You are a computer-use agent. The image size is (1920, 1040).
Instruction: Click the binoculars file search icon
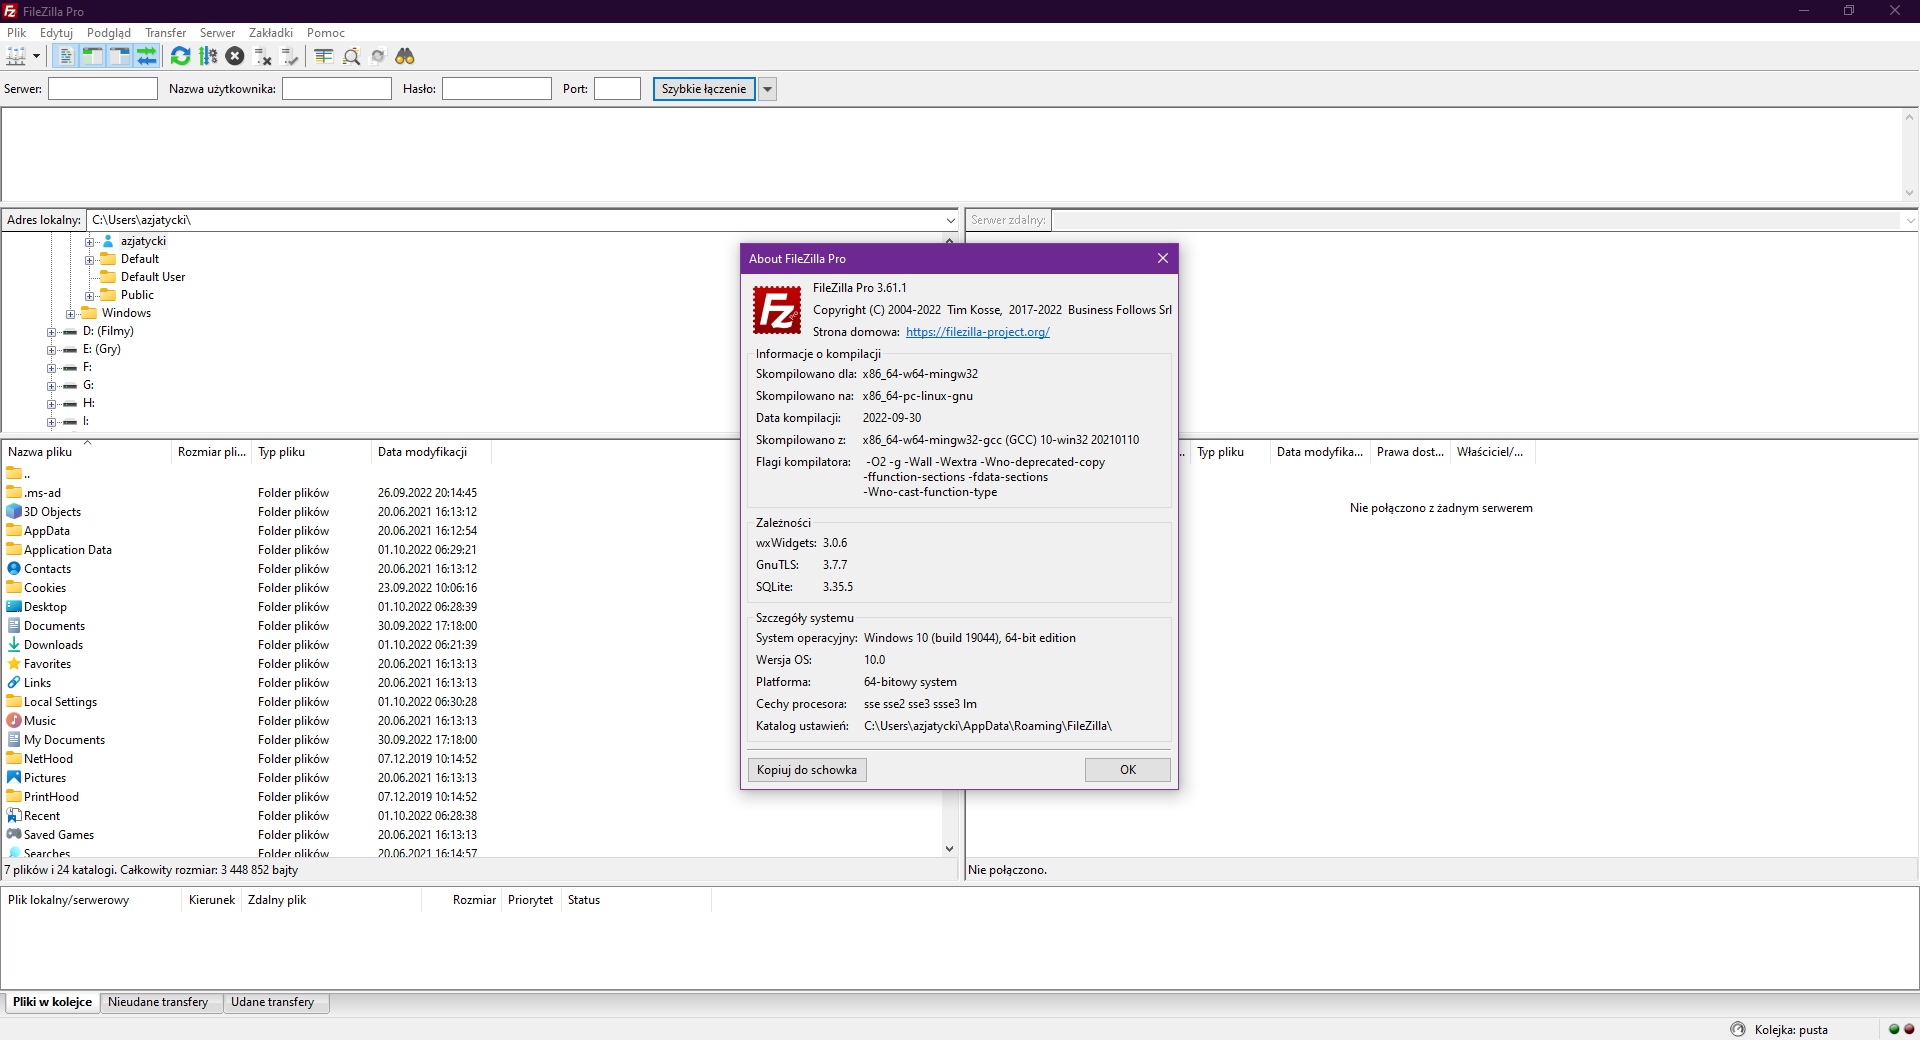pos(405,56)
